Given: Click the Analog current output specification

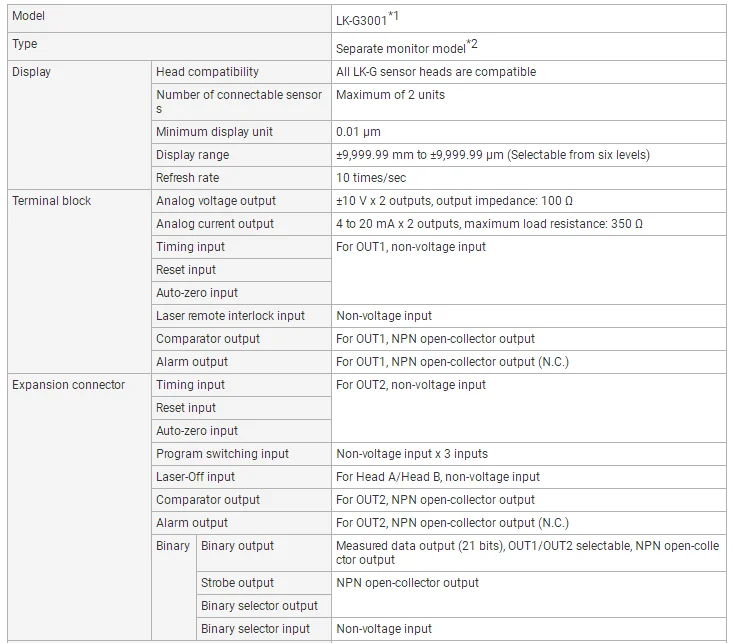Looking at the screenshot, I should click(x=489, y=224).
